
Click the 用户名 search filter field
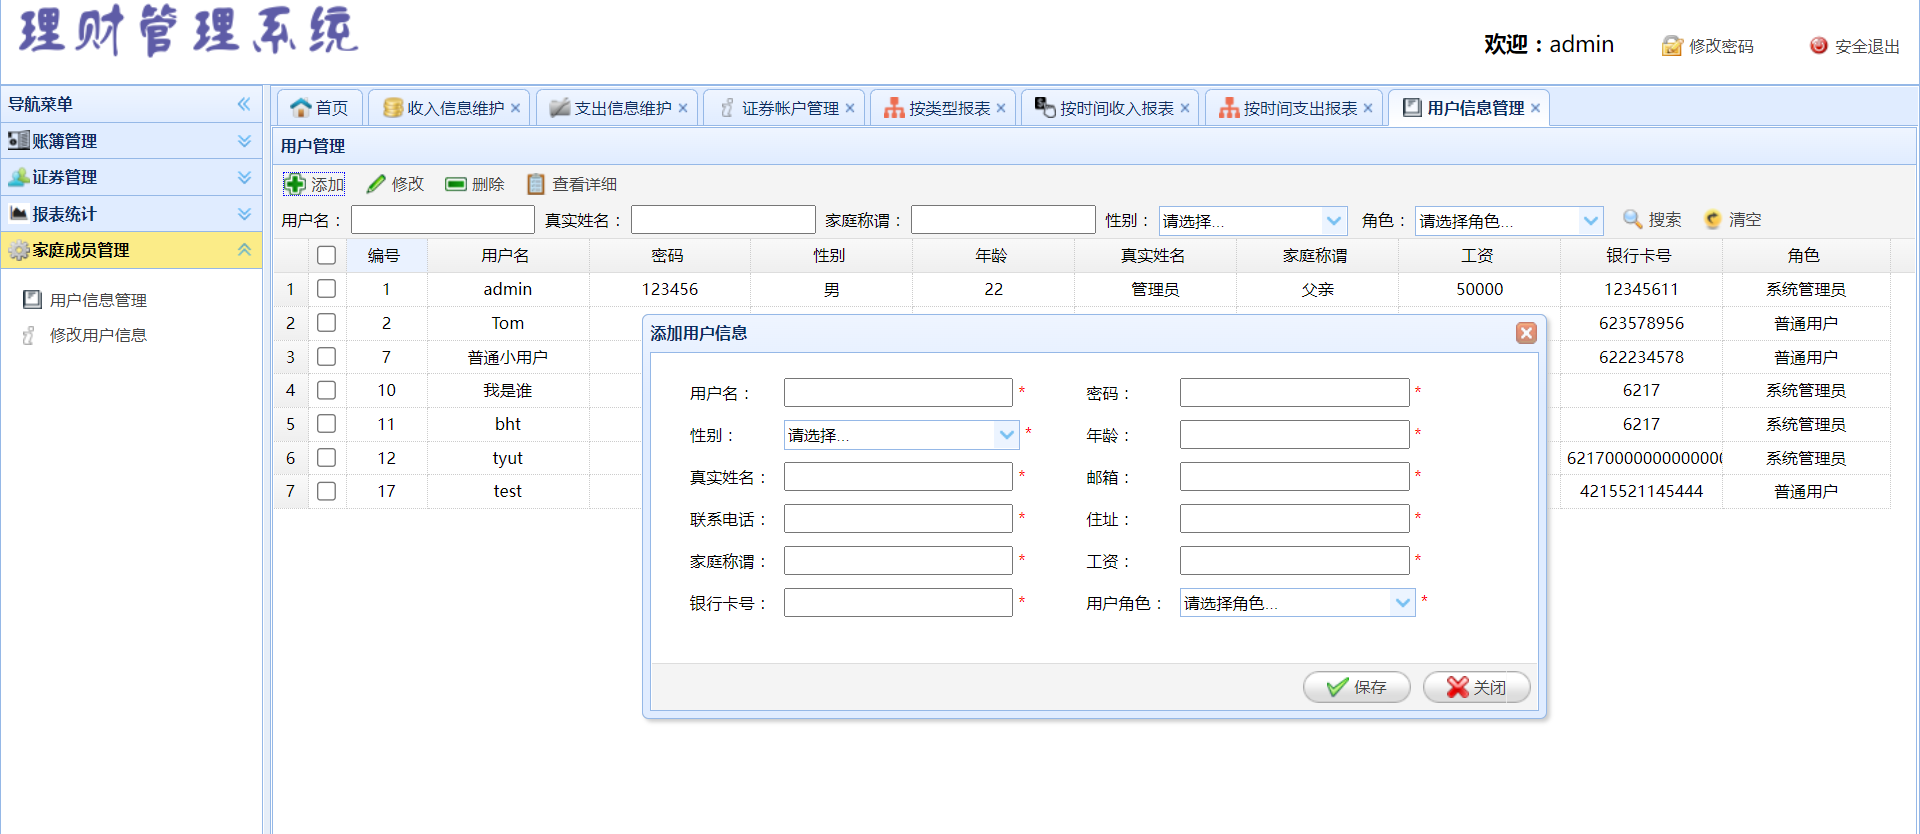click(443, 220)
